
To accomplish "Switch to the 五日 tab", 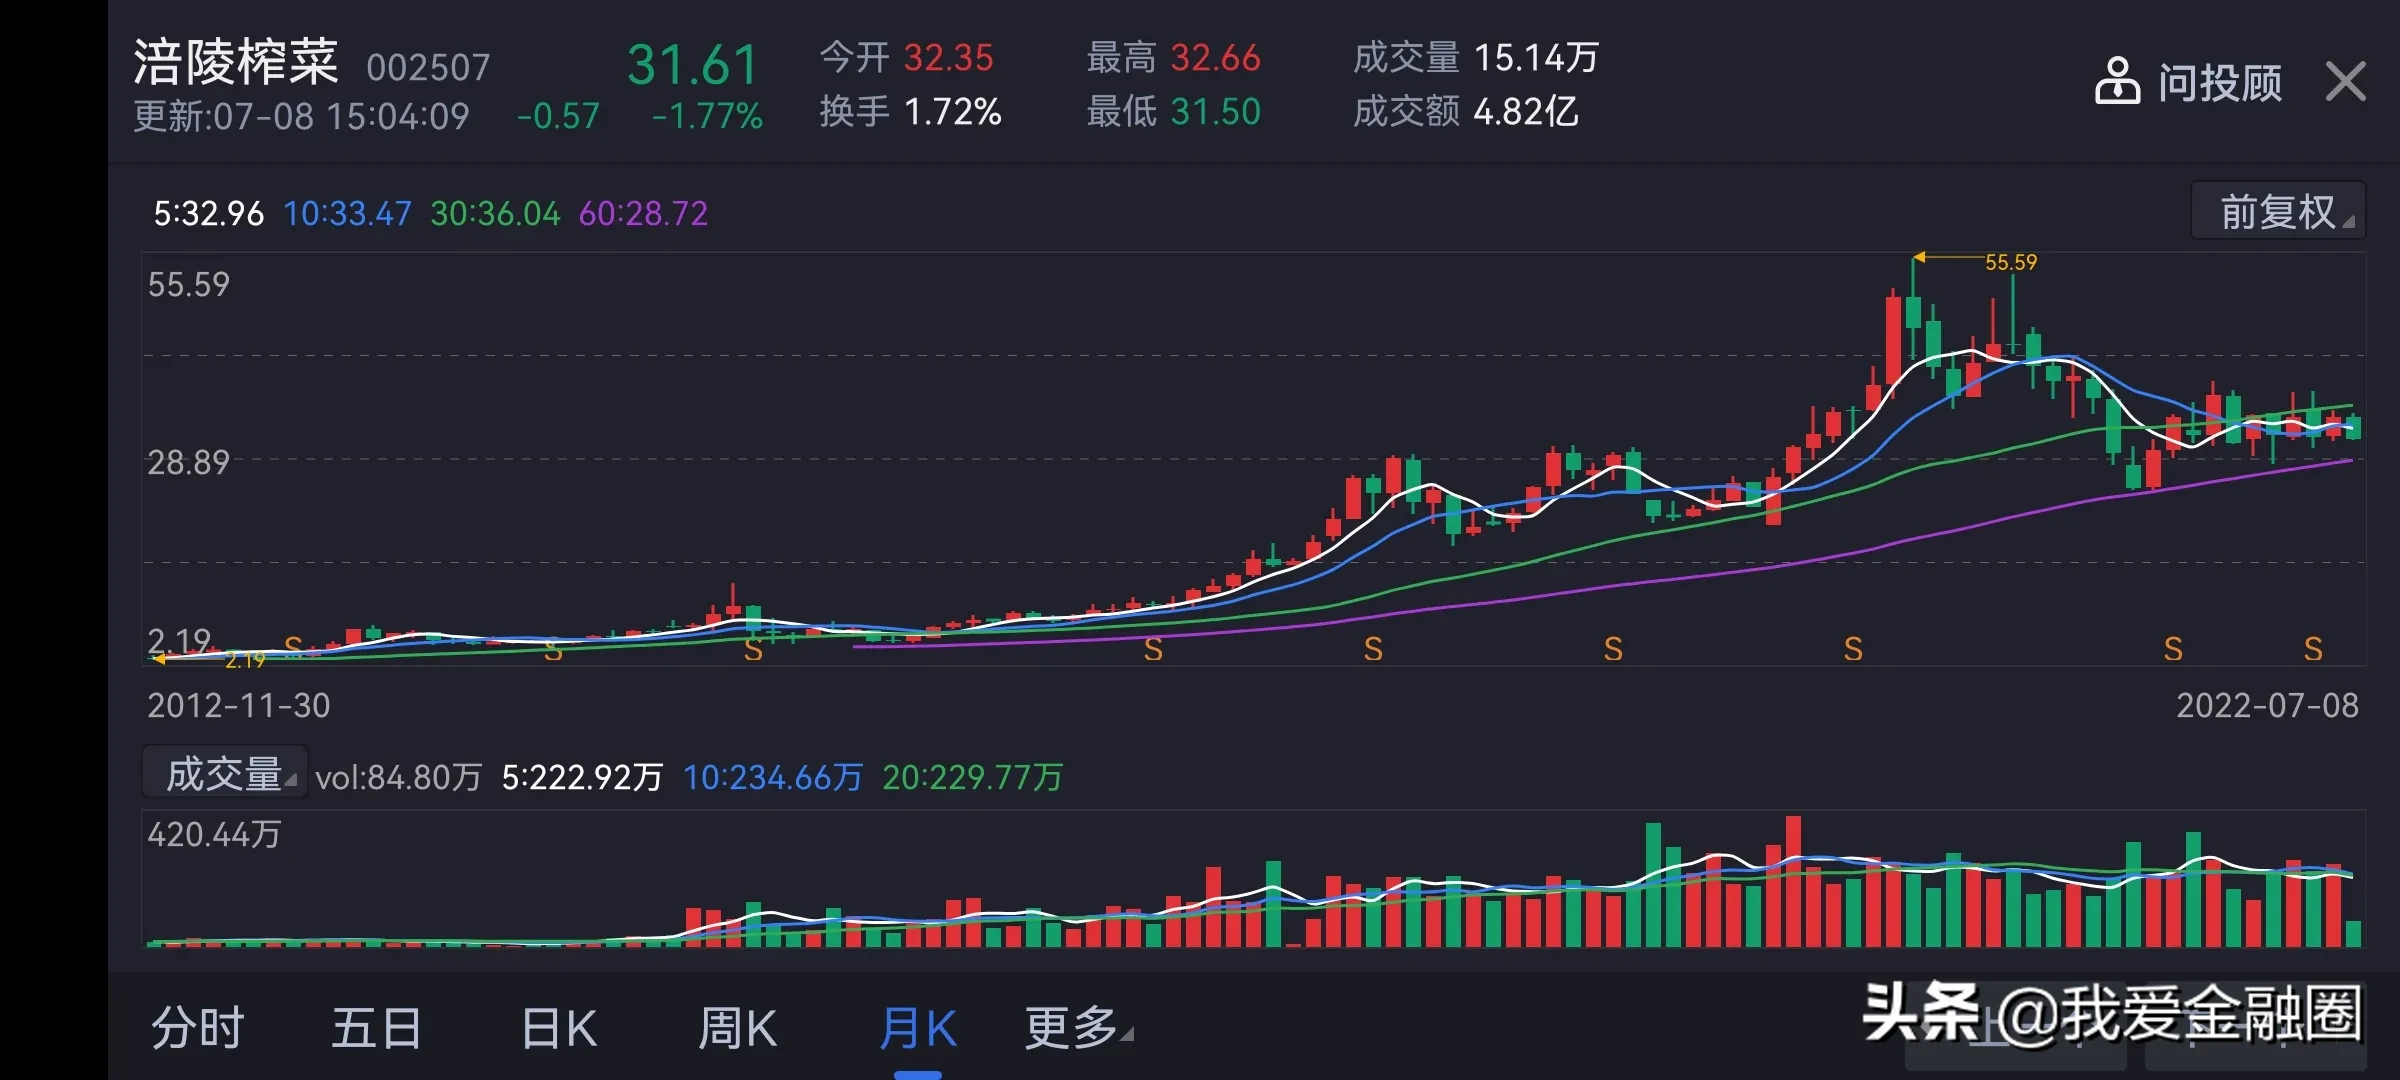I will tap(376, 1027).
